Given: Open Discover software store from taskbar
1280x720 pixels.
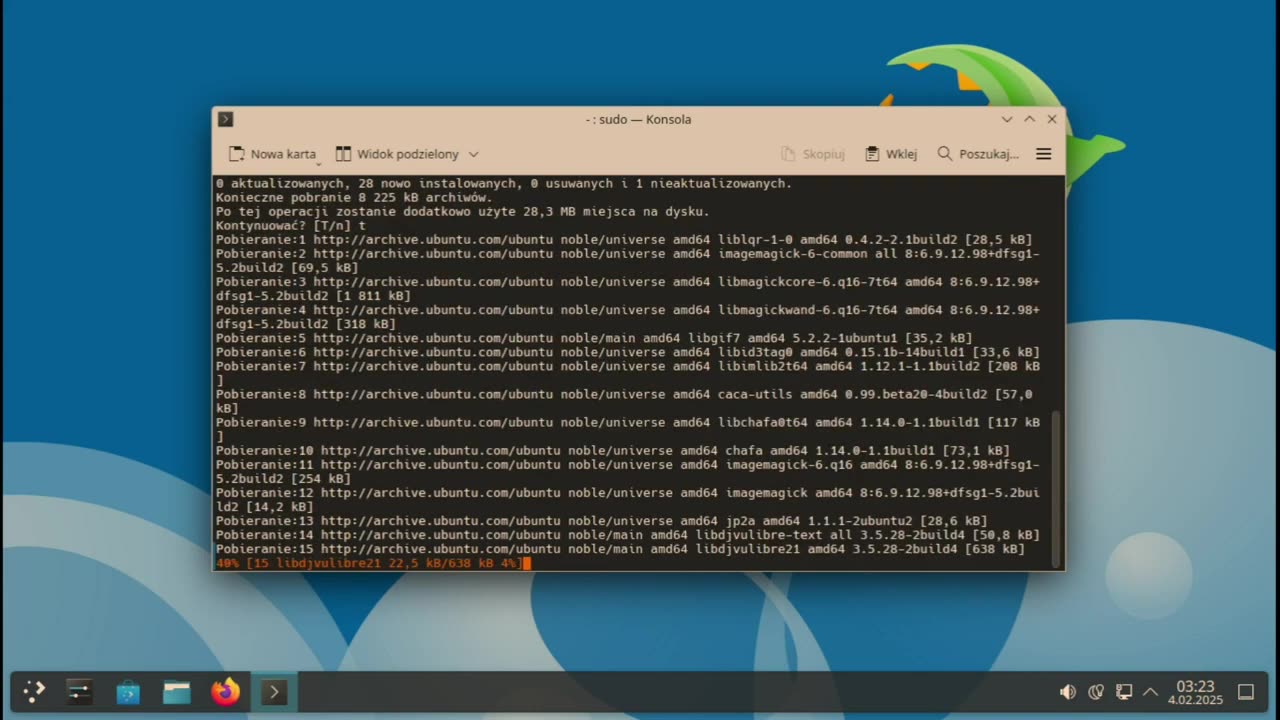Looking at the screenshot, I should 128,692.
